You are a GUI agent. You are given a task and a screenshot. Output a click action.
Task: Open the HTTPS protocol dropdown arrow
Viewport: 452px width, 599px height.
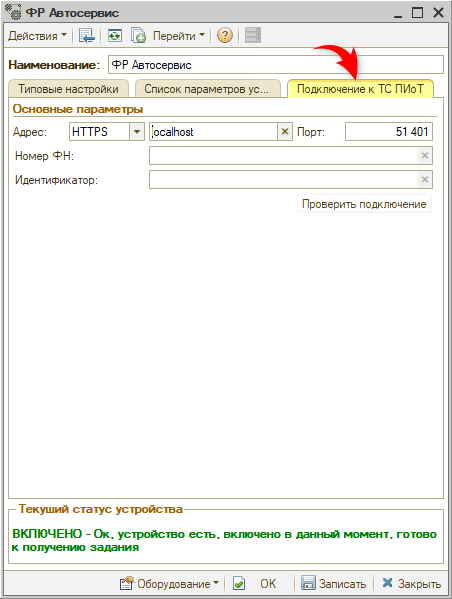pos(137,132)
